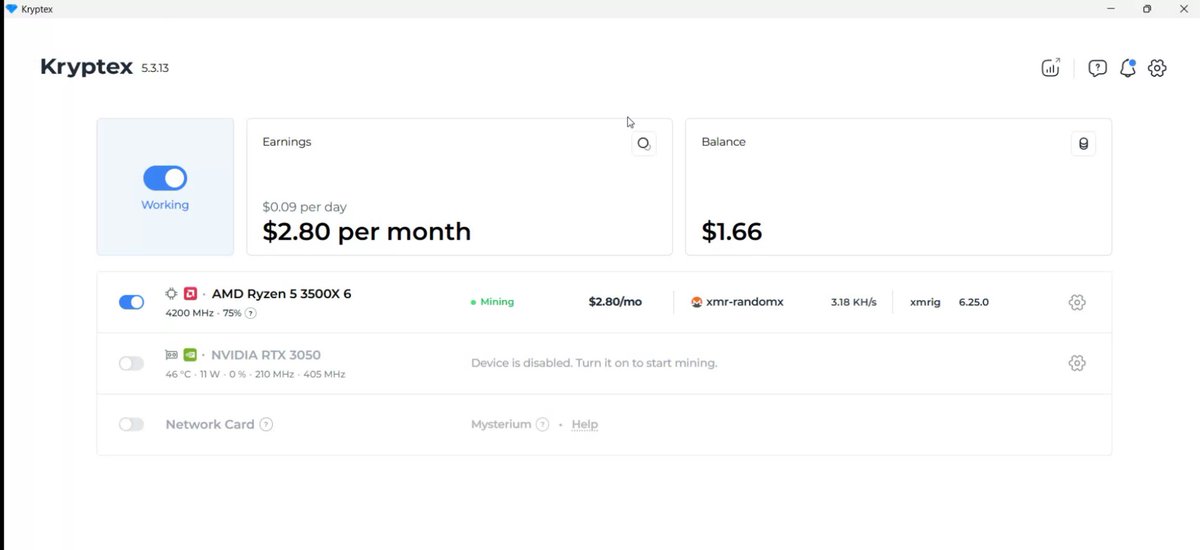Click the Earnings card heading
Image resolution: width=1200 pixels, height=550 pixels.
pos(287,142)
